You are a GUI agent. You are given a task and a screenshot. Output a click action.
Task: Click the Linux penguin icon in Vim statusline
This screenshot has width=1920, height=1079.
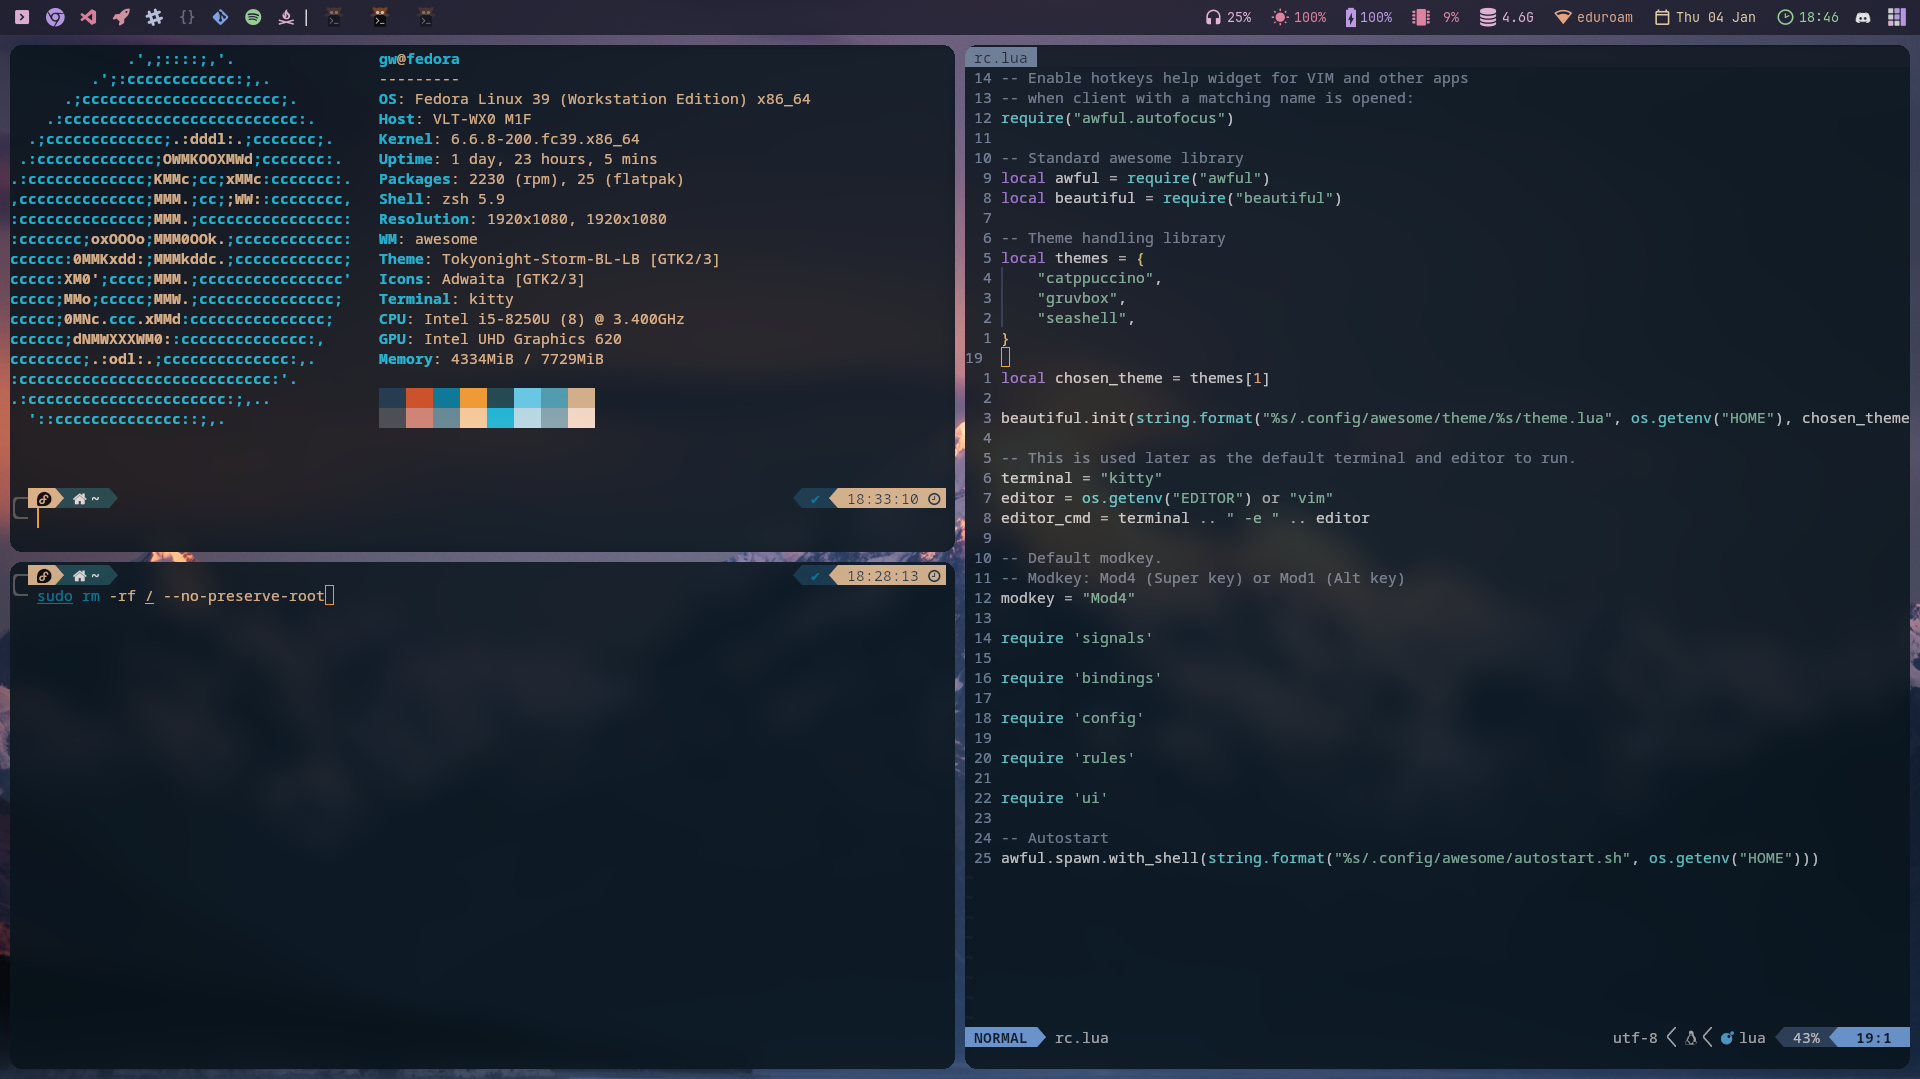[1690, 1038]
